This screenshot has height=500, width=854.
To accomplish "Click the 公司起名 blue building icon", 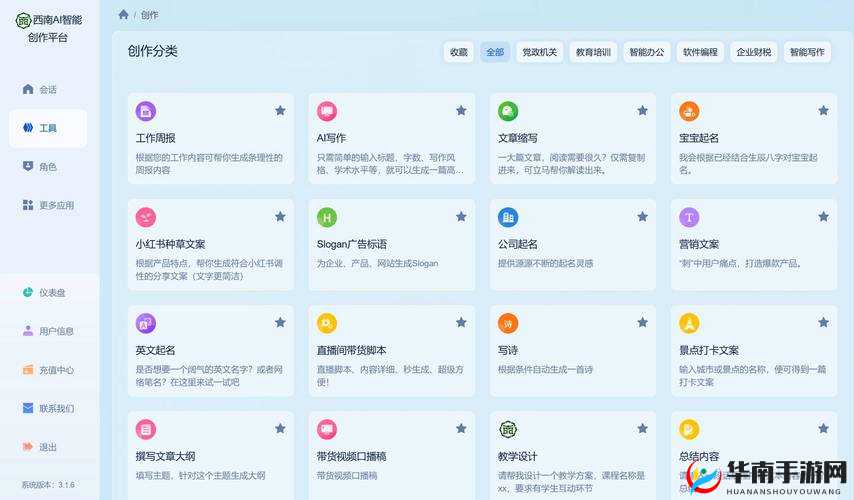I will 508,217.
